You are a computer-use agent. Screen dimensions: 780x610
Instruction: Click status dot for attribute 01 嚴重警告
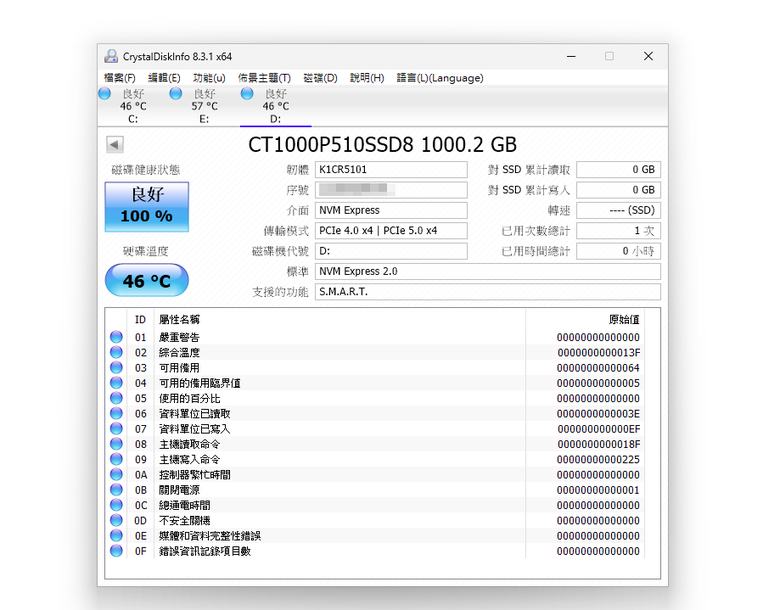(x=116, y=337)
